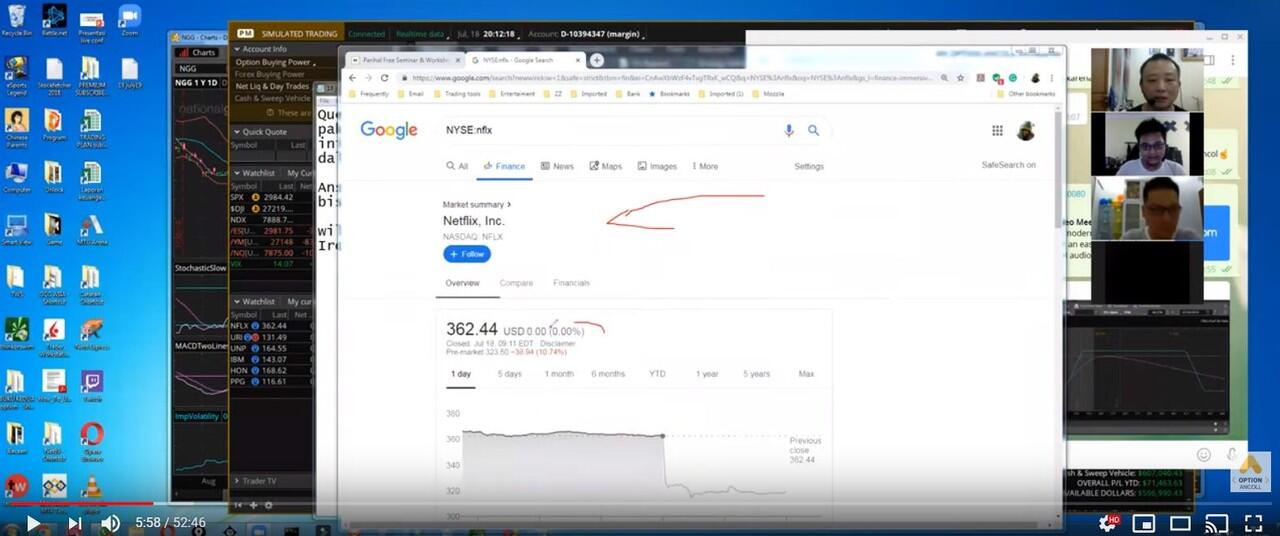Image resolution: width=1280 pixels, height=536 pixels.
Task: Enter full screen mode
Action: click(1253, 523)
